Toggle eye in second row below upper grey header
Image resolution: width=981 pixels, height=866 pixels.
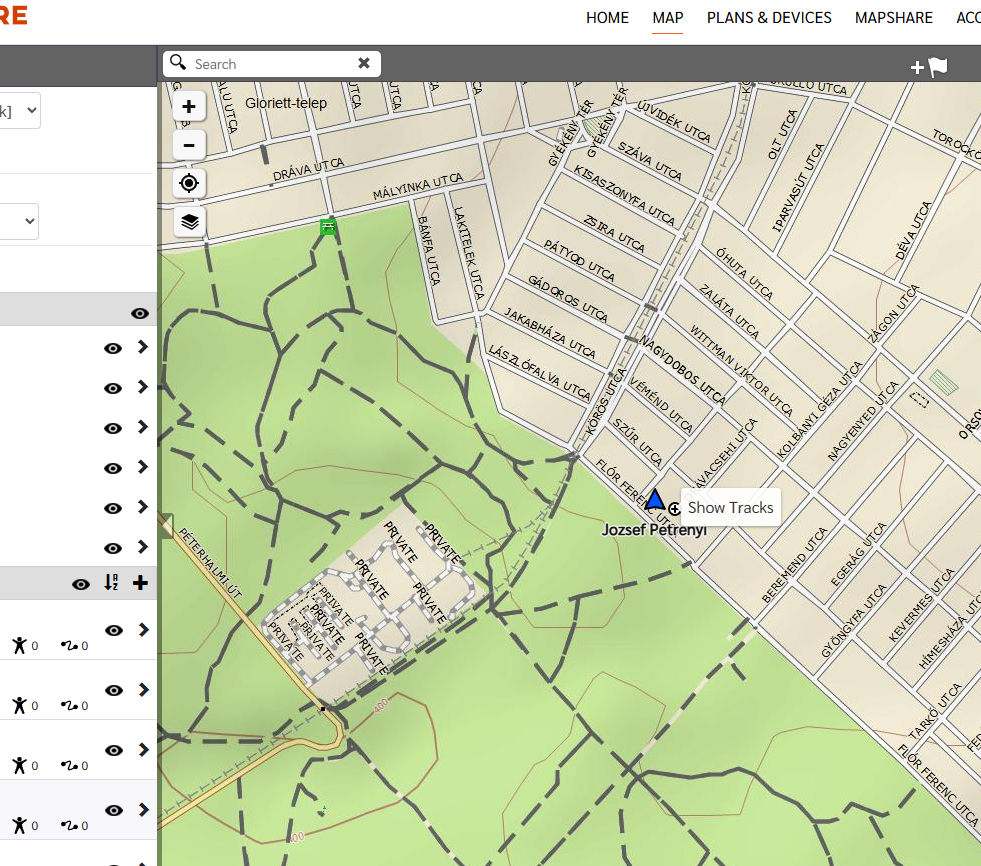tap(113, 389)
